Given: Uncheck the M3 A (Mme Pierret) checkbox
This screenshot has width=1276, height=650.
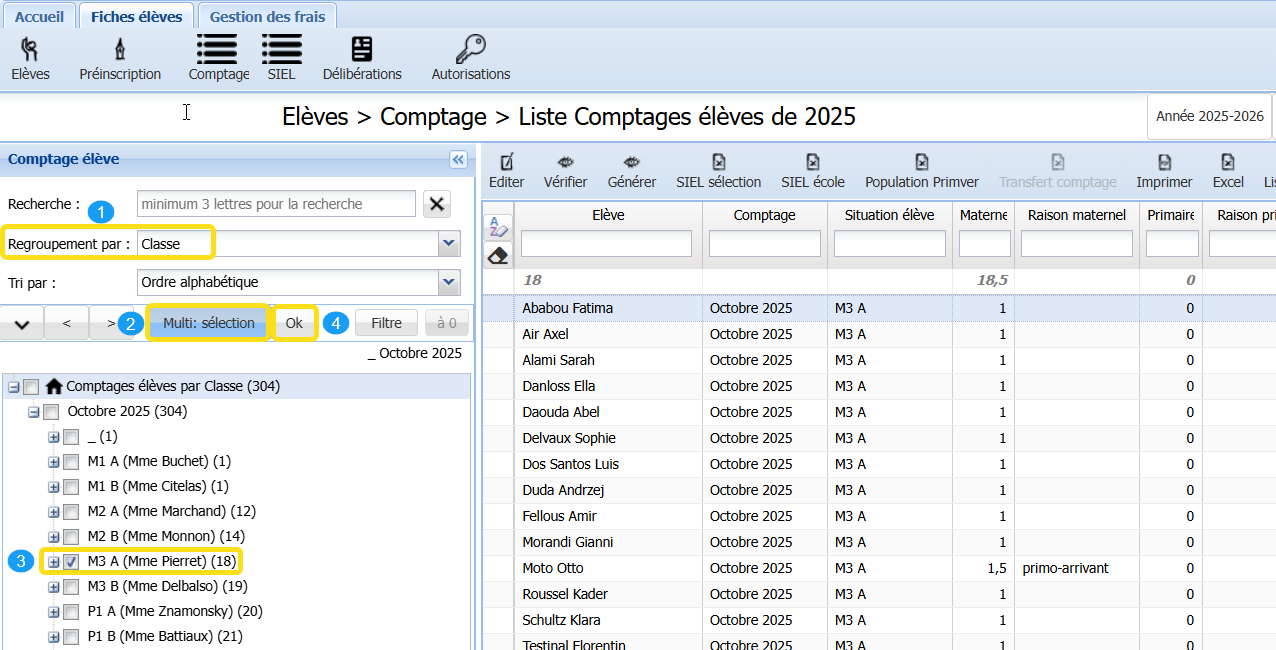Looking at the screenshot, I should (x=71, y=562).
